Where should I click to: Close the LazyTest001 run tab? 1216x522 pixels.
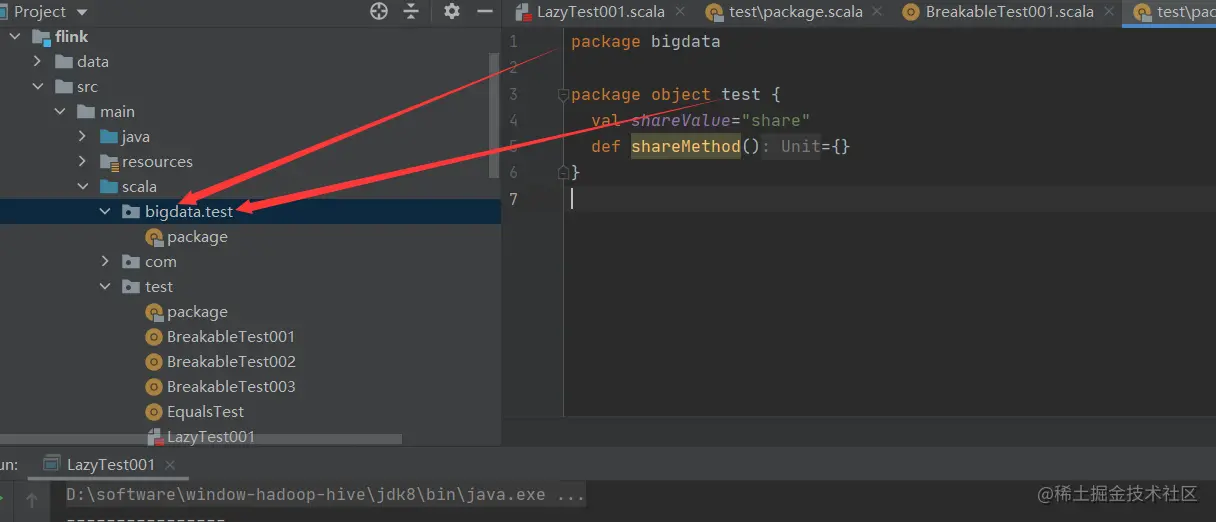pos(170,465)
